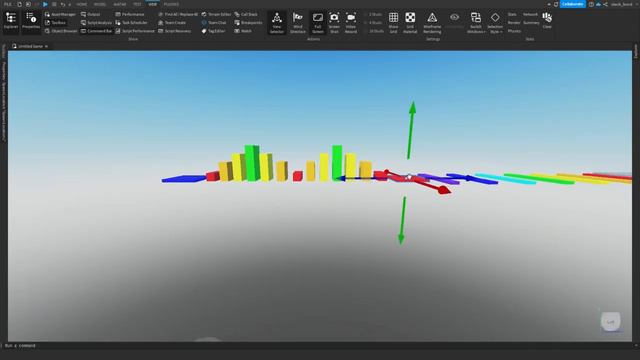Enter Full Screen mode
The height and width of the screenshot is (360, 640).
click(x=318, y=23)
